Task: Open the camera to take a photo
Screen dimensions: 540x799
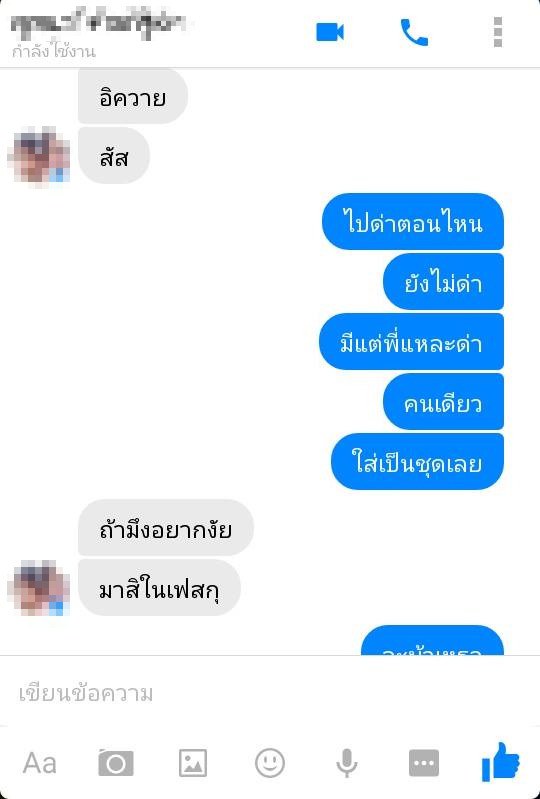Action: point(116,763)
